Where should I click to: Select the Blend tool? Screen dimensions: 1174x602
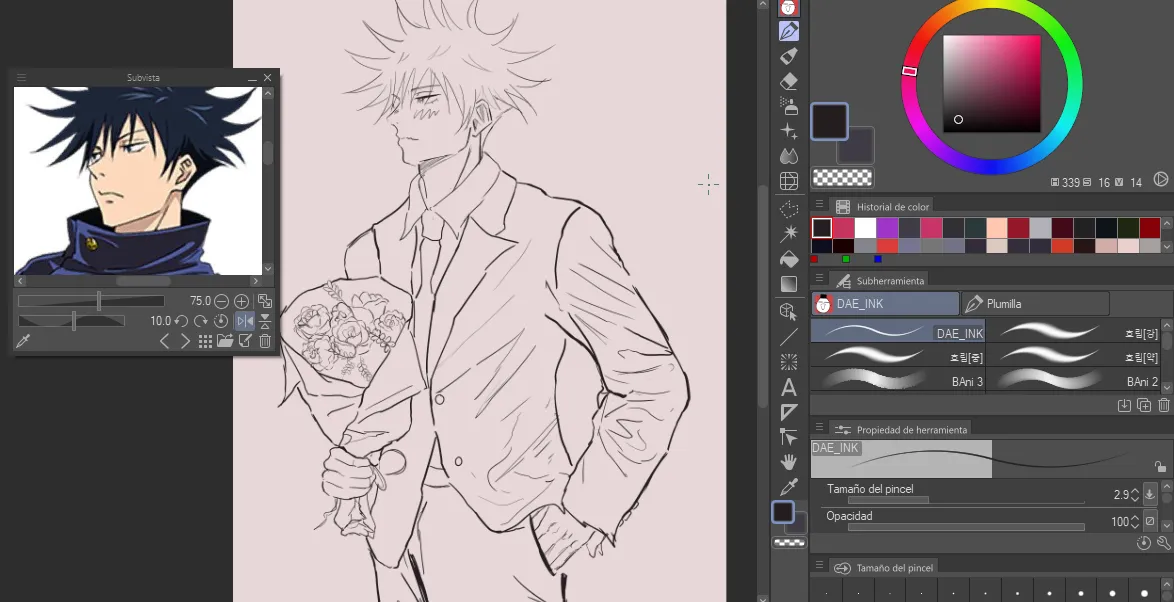pyautogui.click(x=788, y=156)
